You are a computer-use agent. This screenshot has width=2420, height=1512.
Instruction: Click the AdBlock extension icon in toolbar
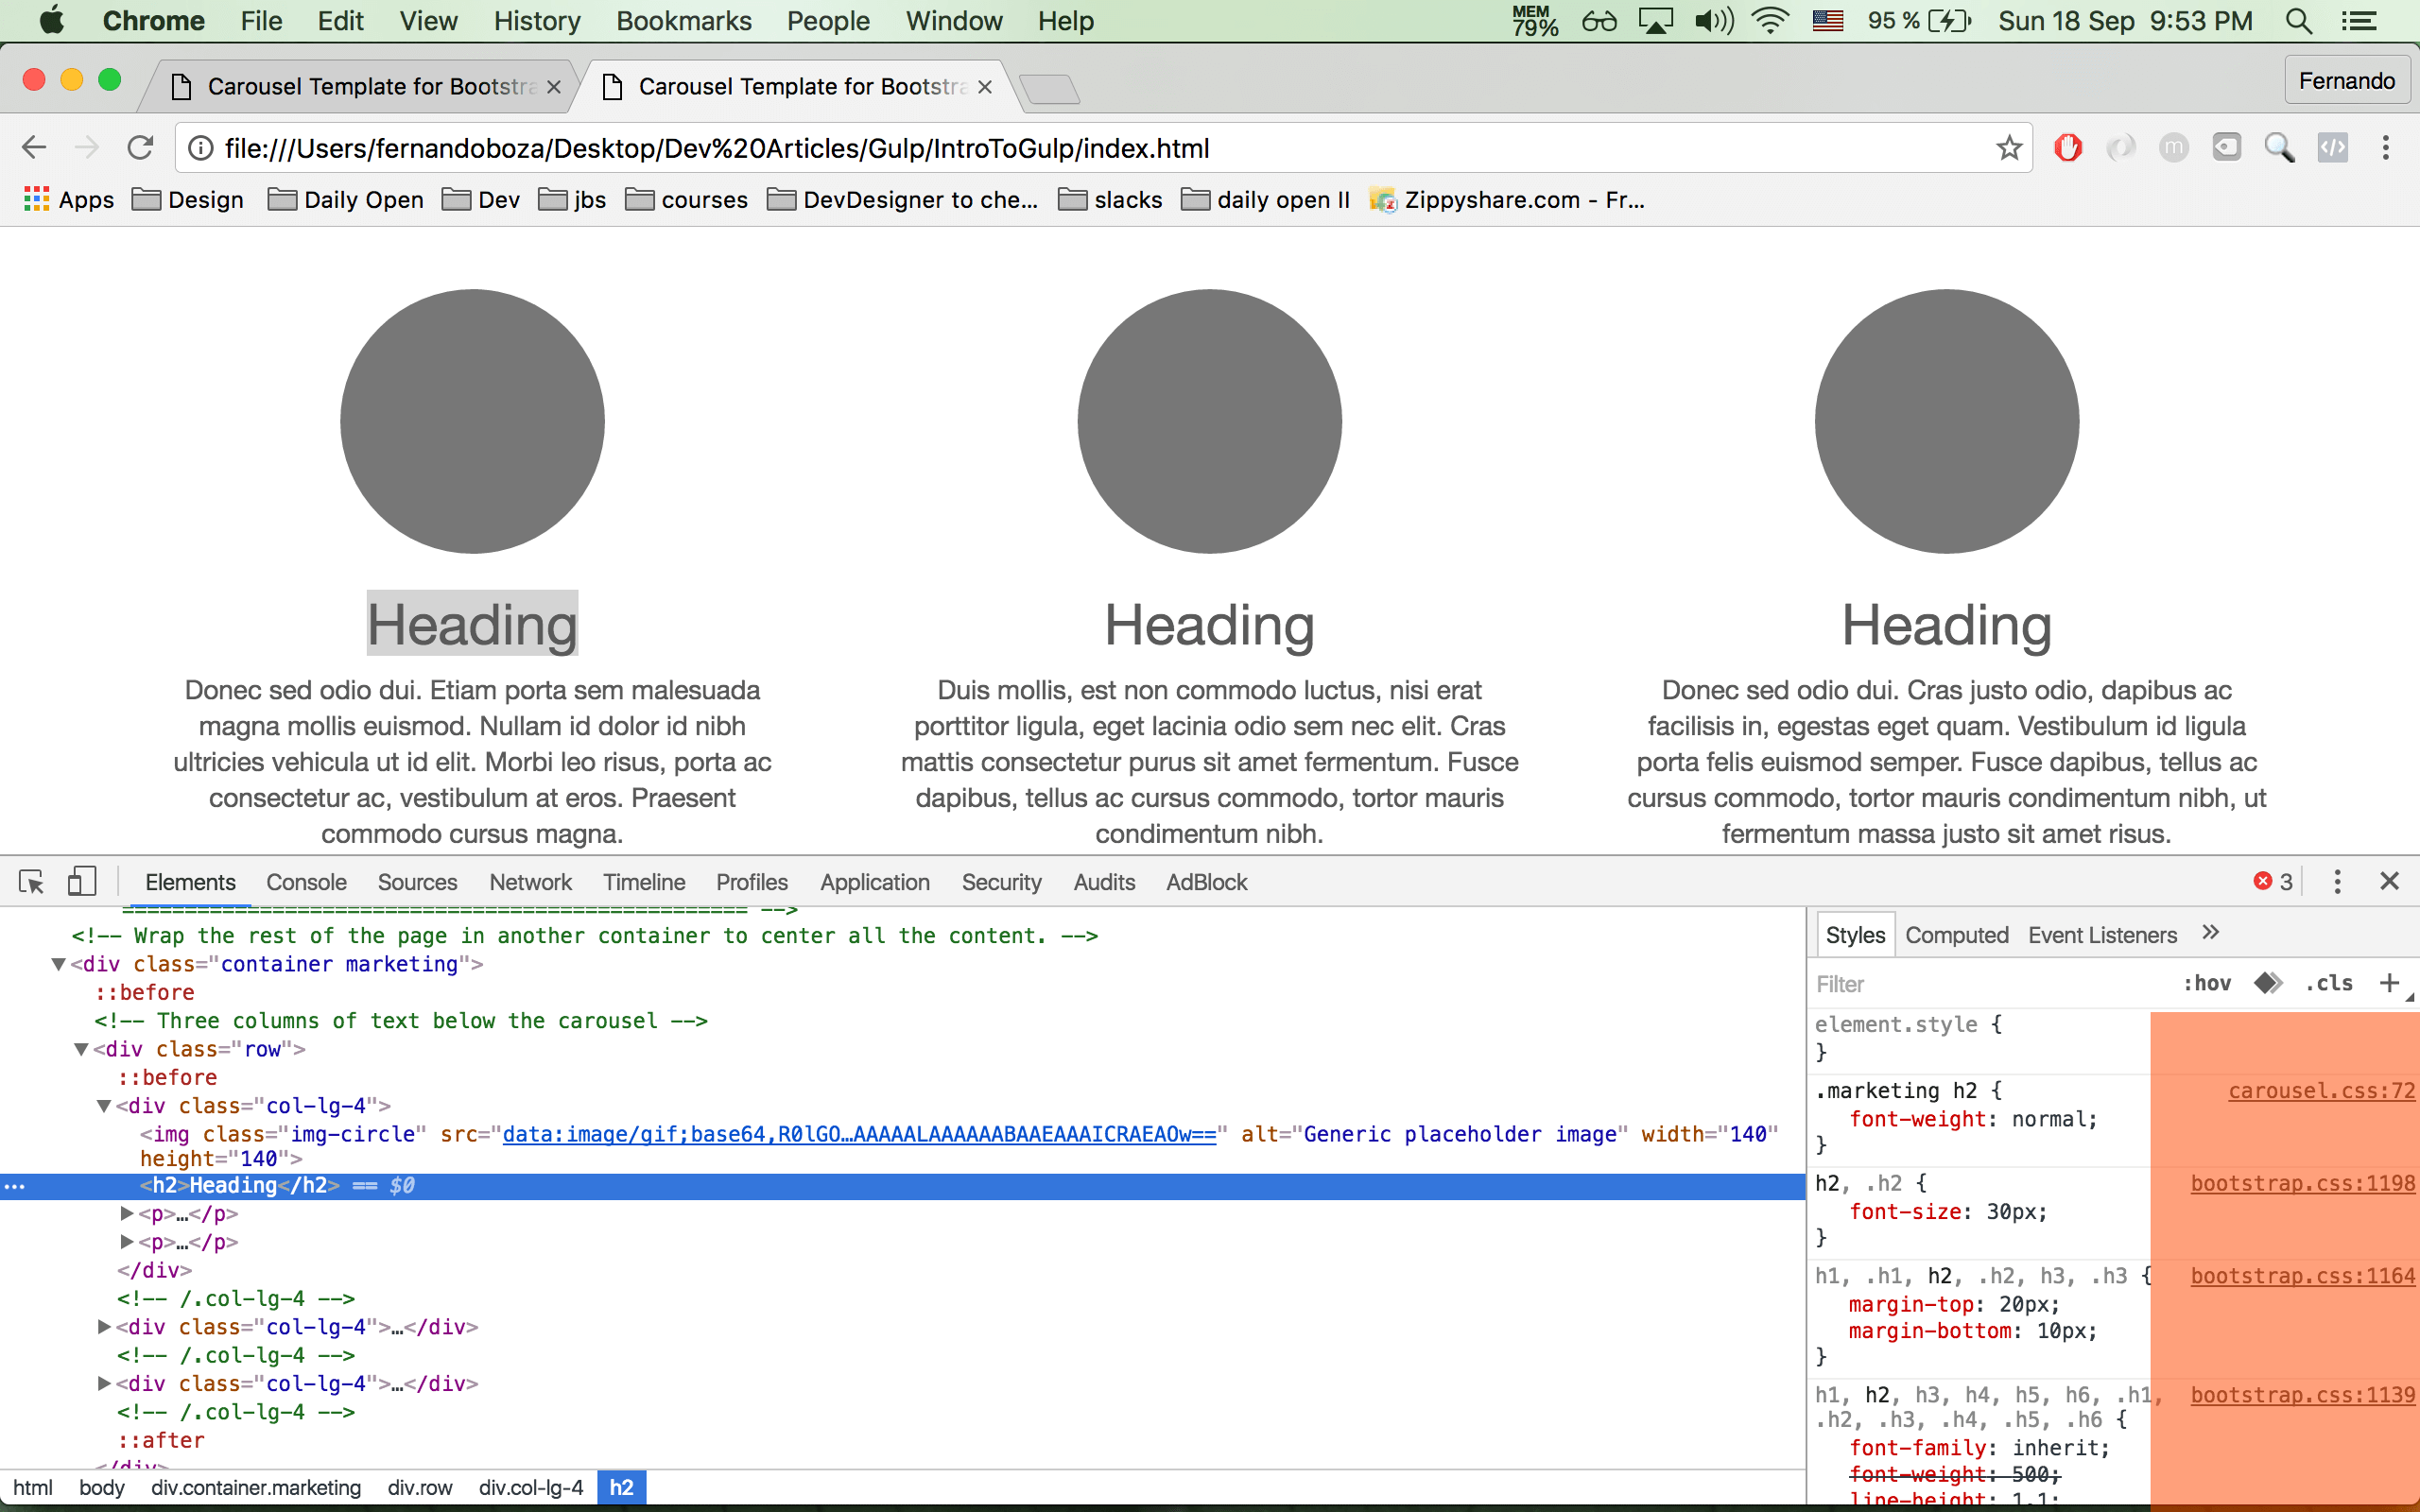(x=2067, y=148)
